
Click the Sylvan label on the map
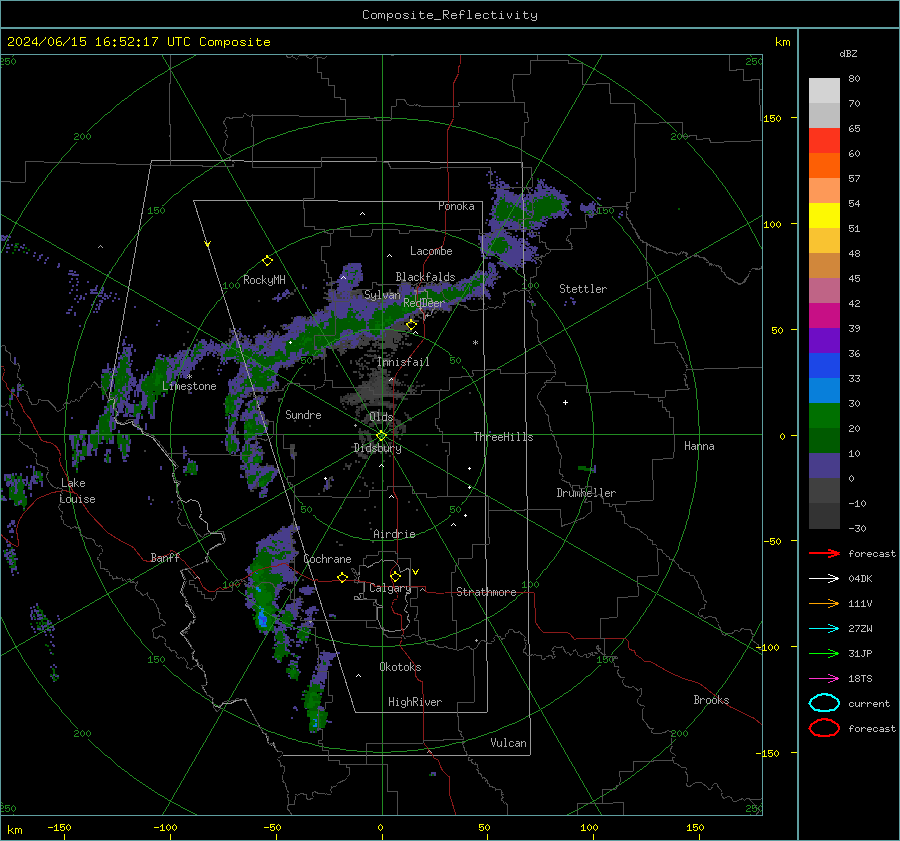382,295
